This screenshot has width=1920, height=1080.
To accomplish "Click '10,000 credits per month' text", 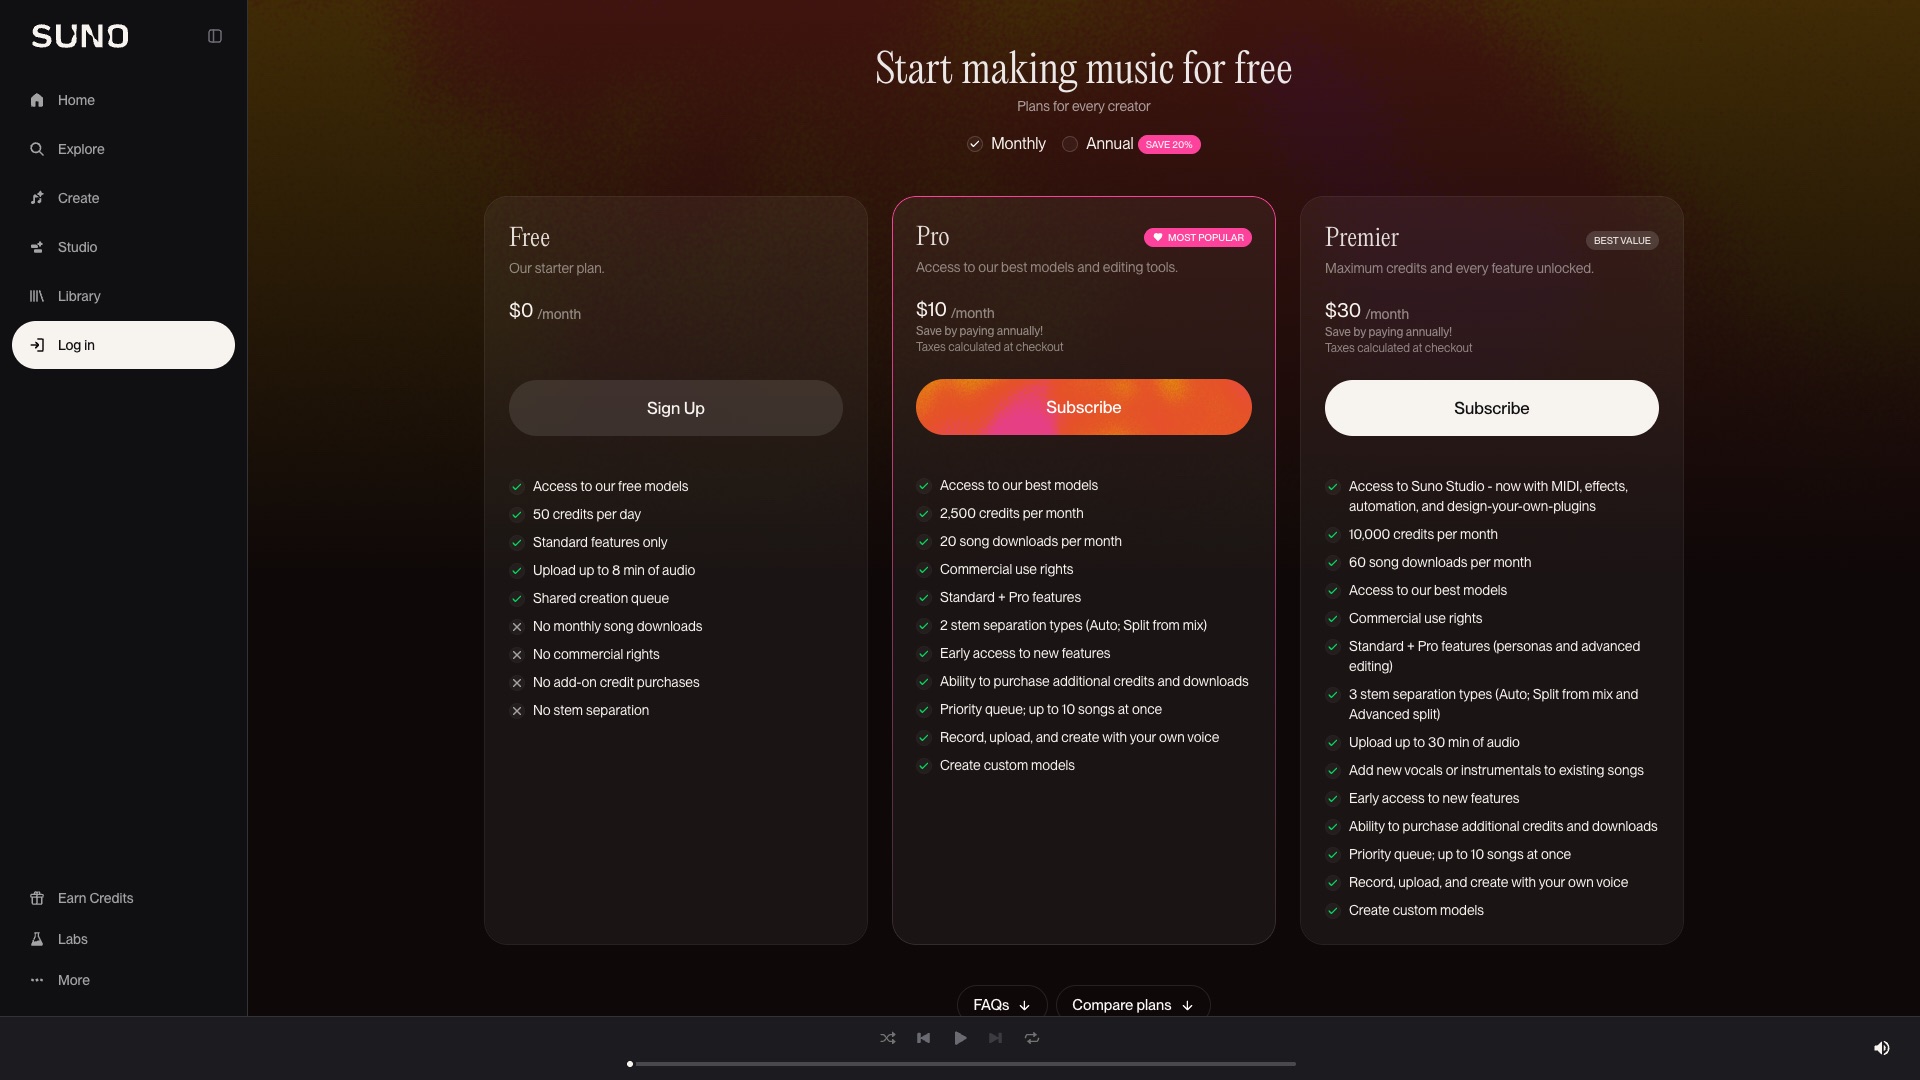I will point(1423,534).
